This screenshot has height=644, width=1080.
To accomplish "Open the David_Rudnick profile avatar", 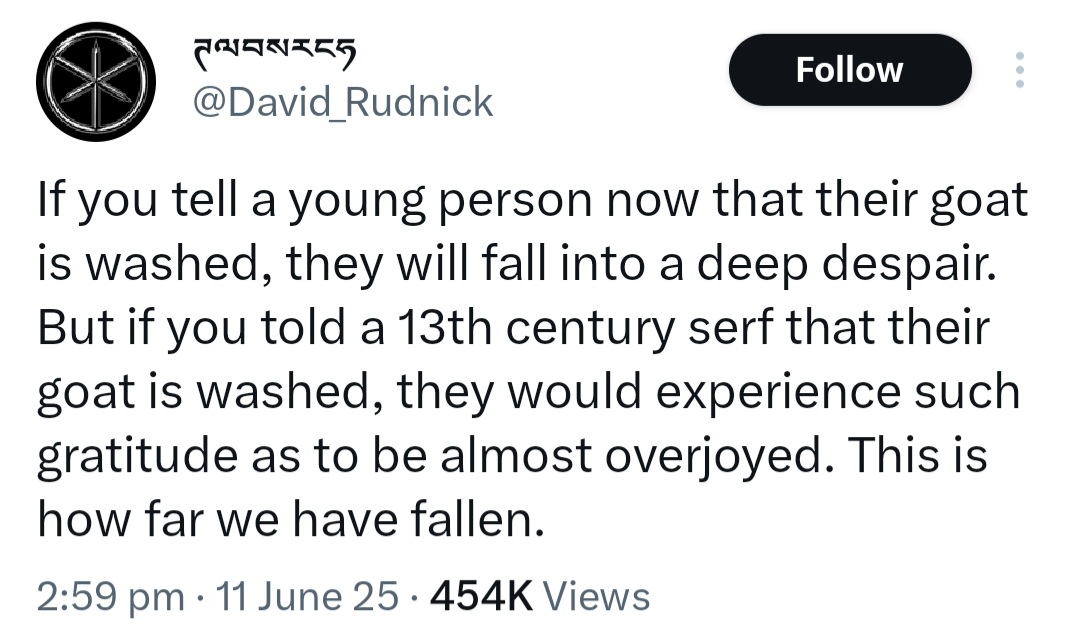I will tap(96, 81).
